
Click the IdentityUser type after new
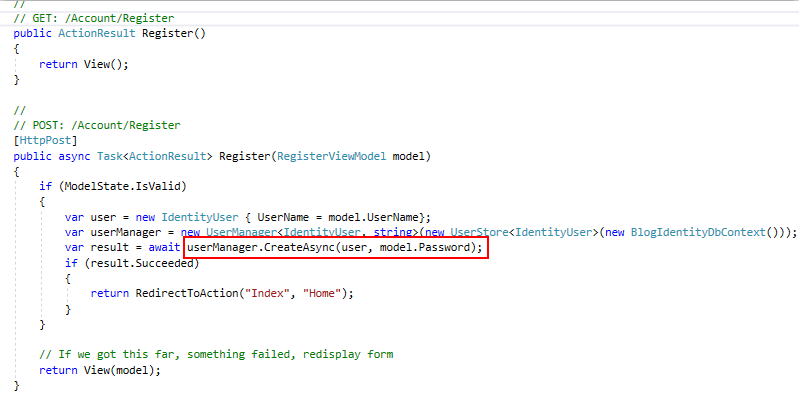click(x=200, y=217)
